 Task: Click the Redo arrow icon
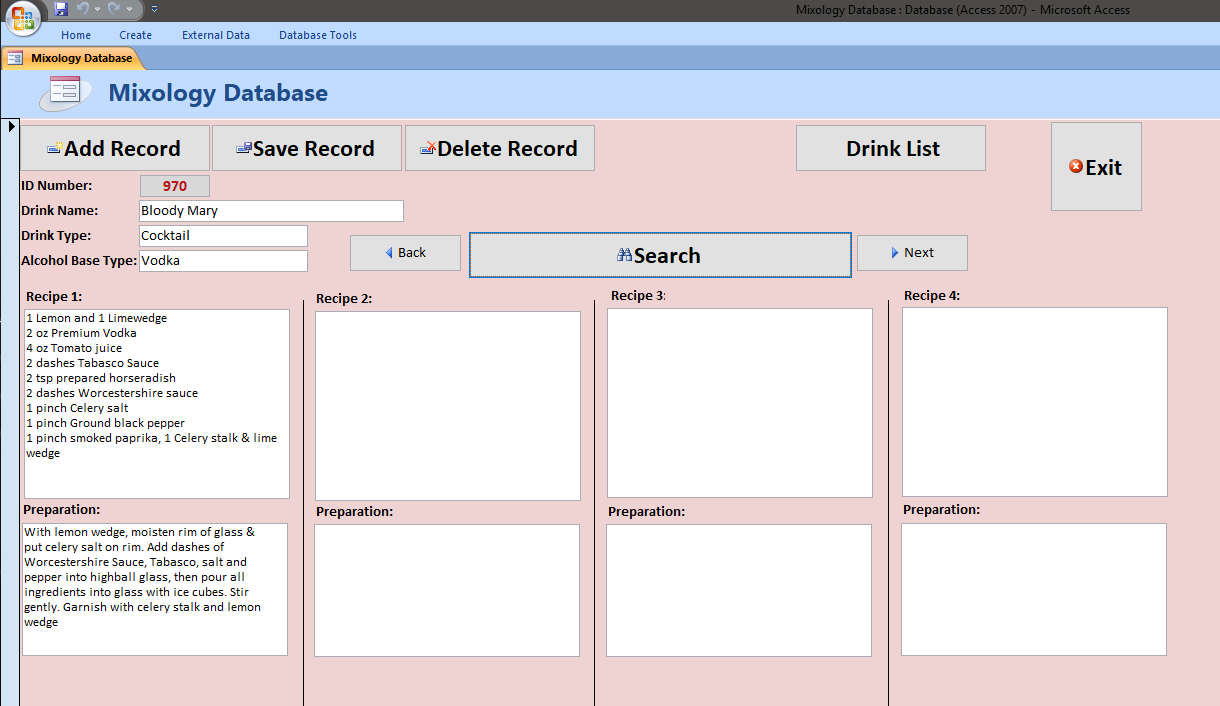(113, 9)
